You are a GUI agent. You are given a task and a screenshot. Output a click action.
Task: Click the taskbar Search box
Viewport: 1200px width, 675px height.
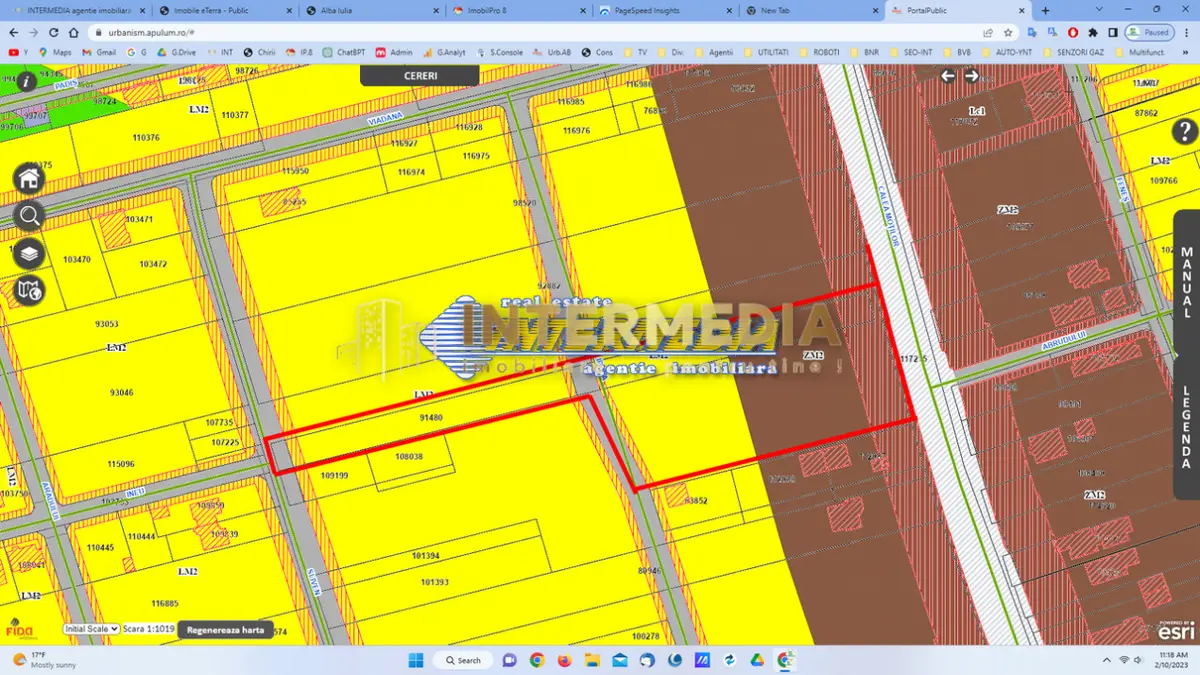coord(463,660)
